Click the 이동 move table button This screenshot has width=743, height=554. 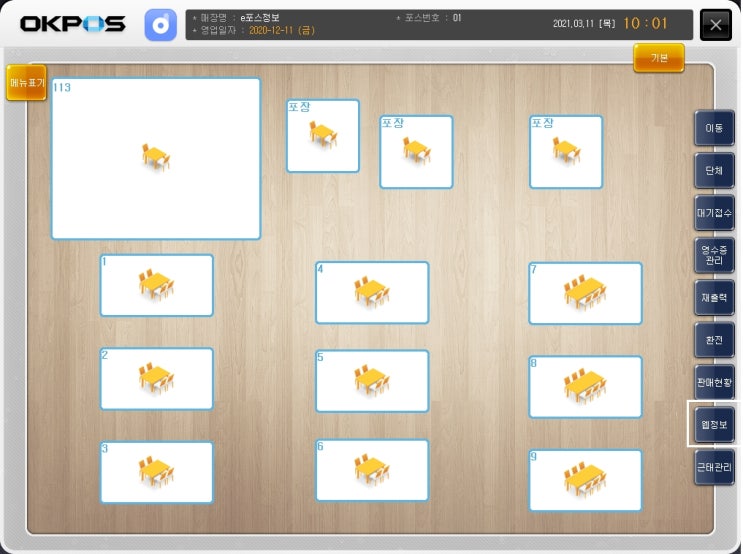coord(715,128)
